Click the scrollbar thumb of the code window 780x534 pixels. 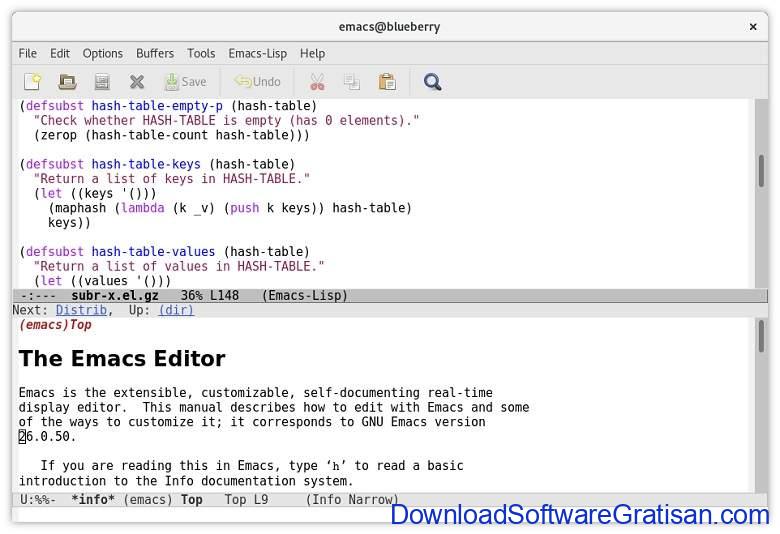point(761,171)
